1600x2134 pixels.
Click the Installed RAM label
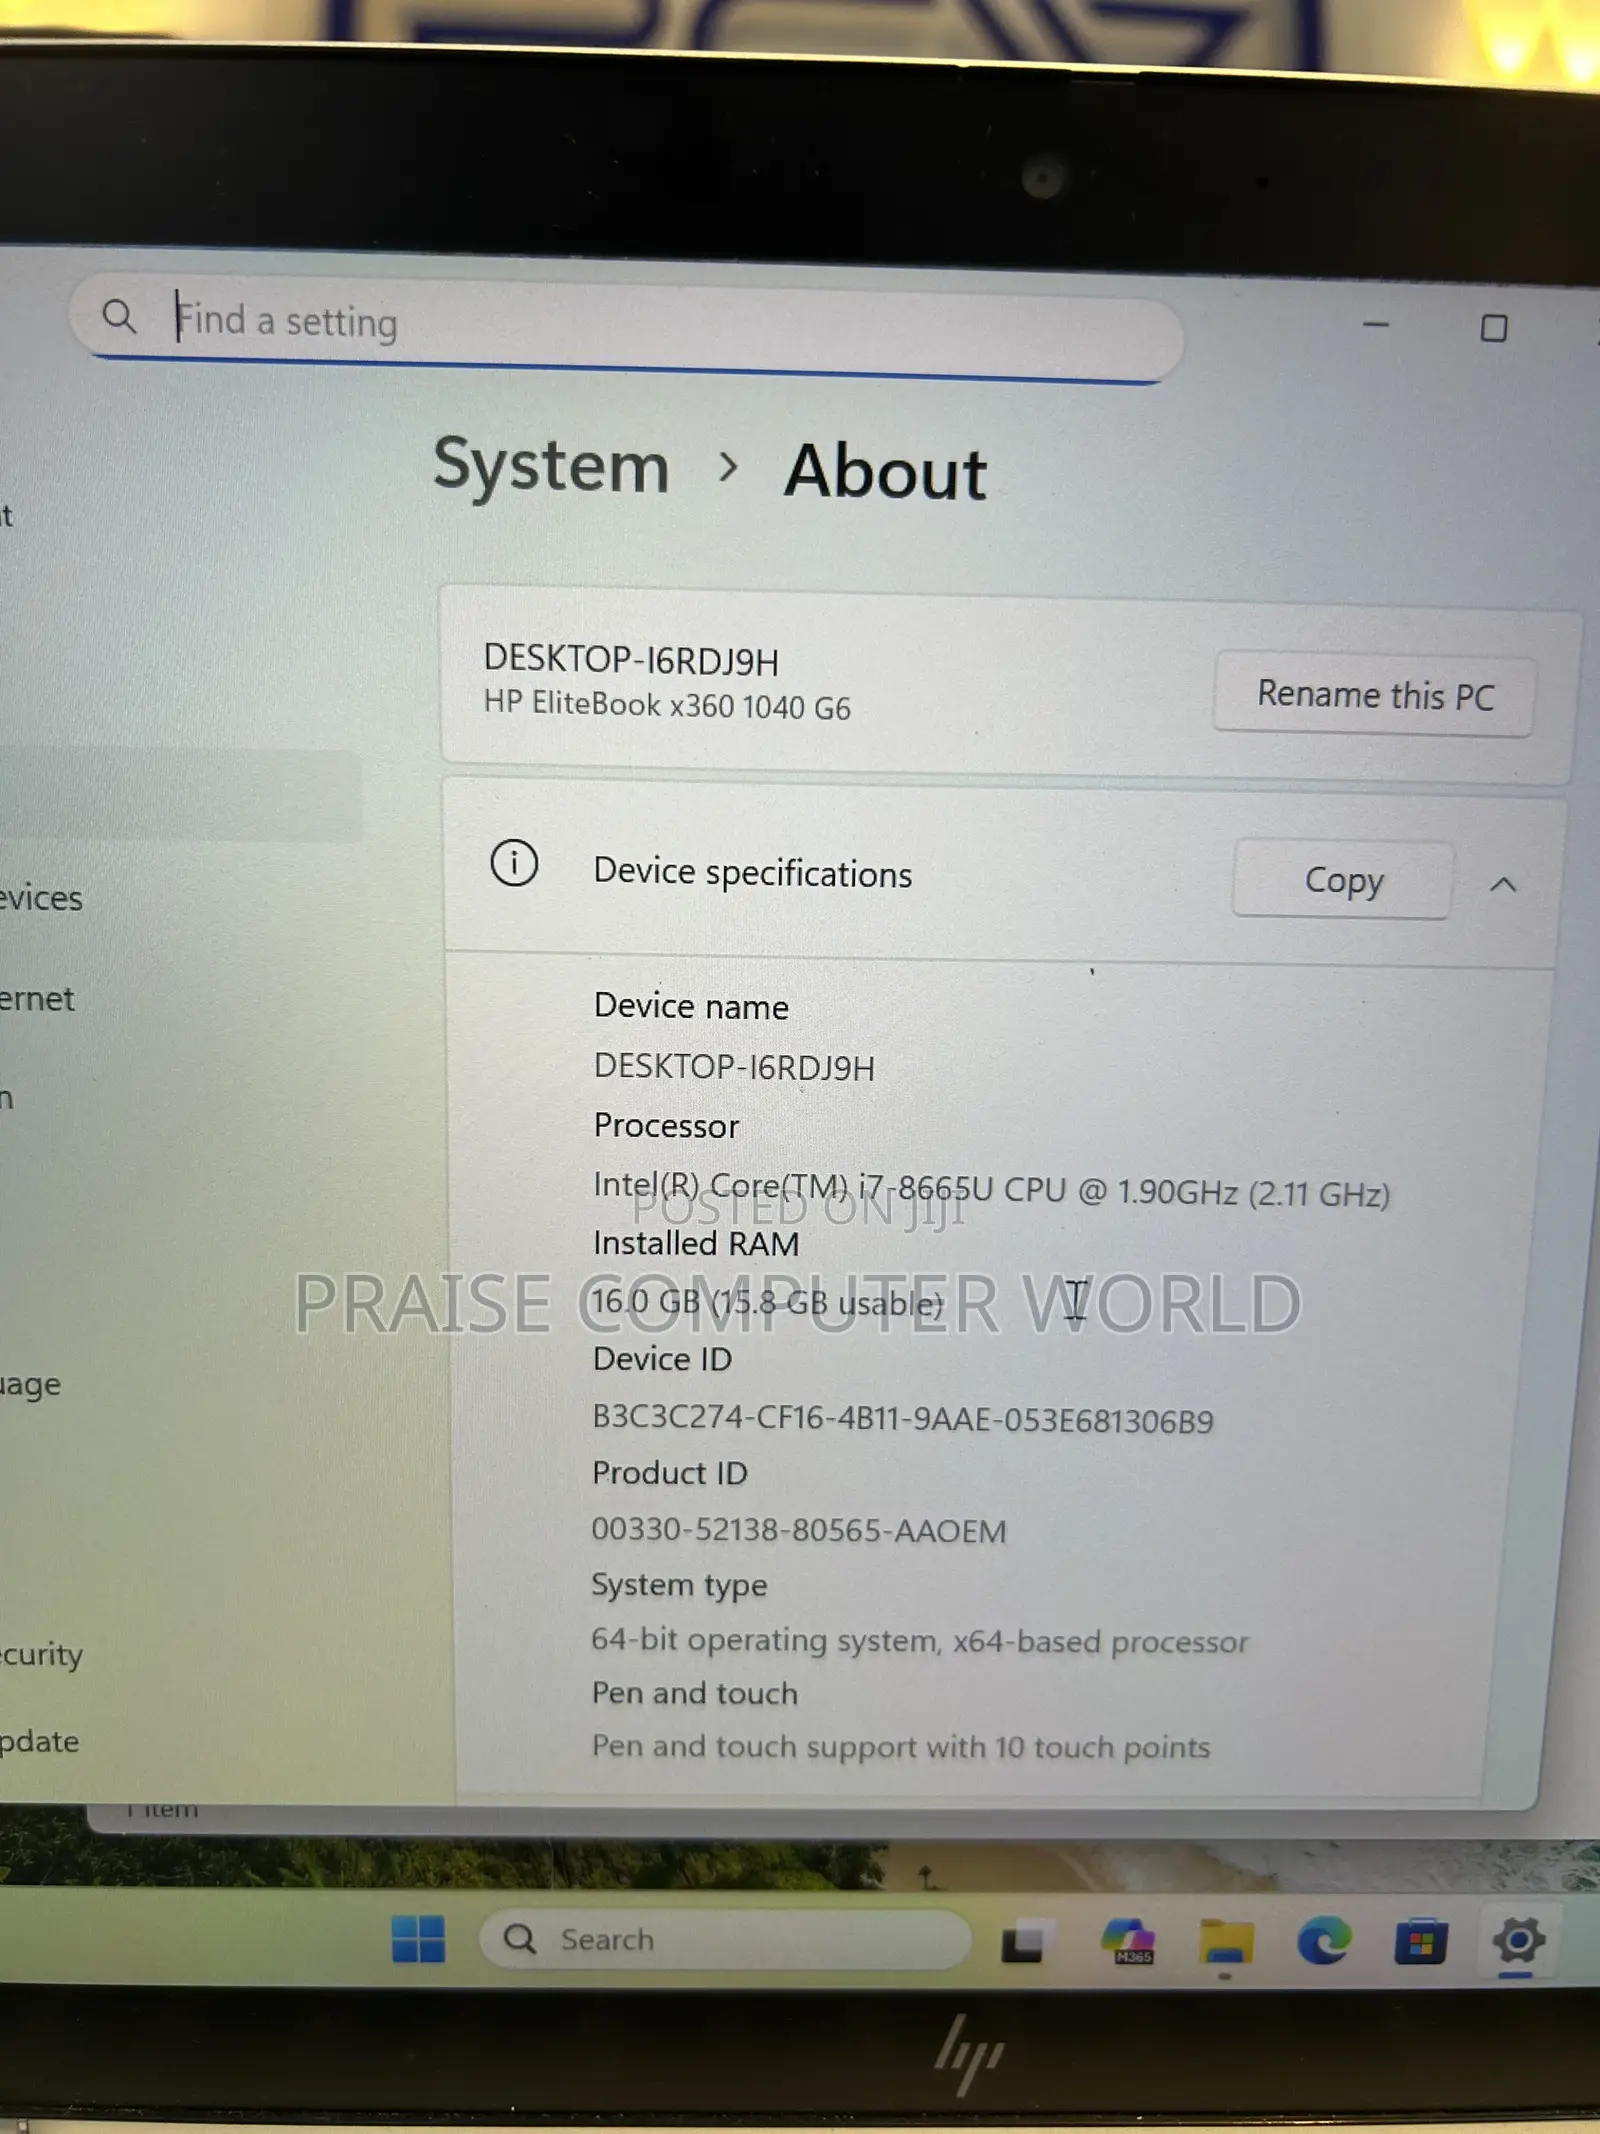[x=696, y=1243]
